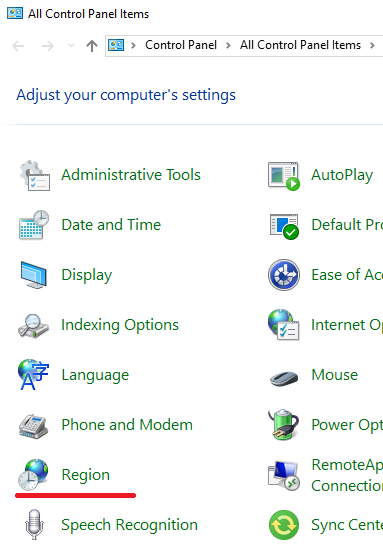
Task: Open the Administrative Tools link
Action: point(131,175)
